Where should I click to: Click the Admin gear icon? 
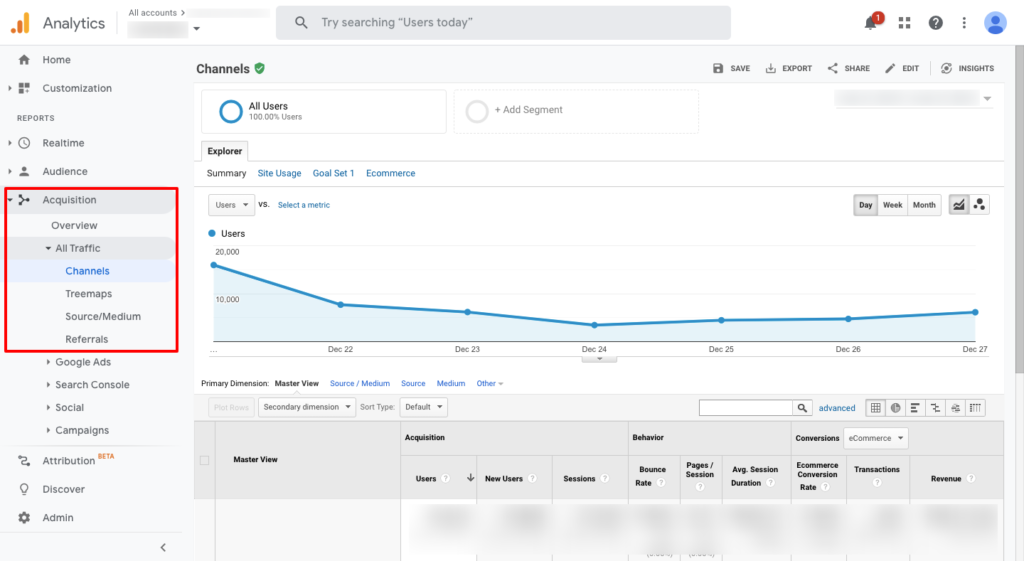(24, 517)
